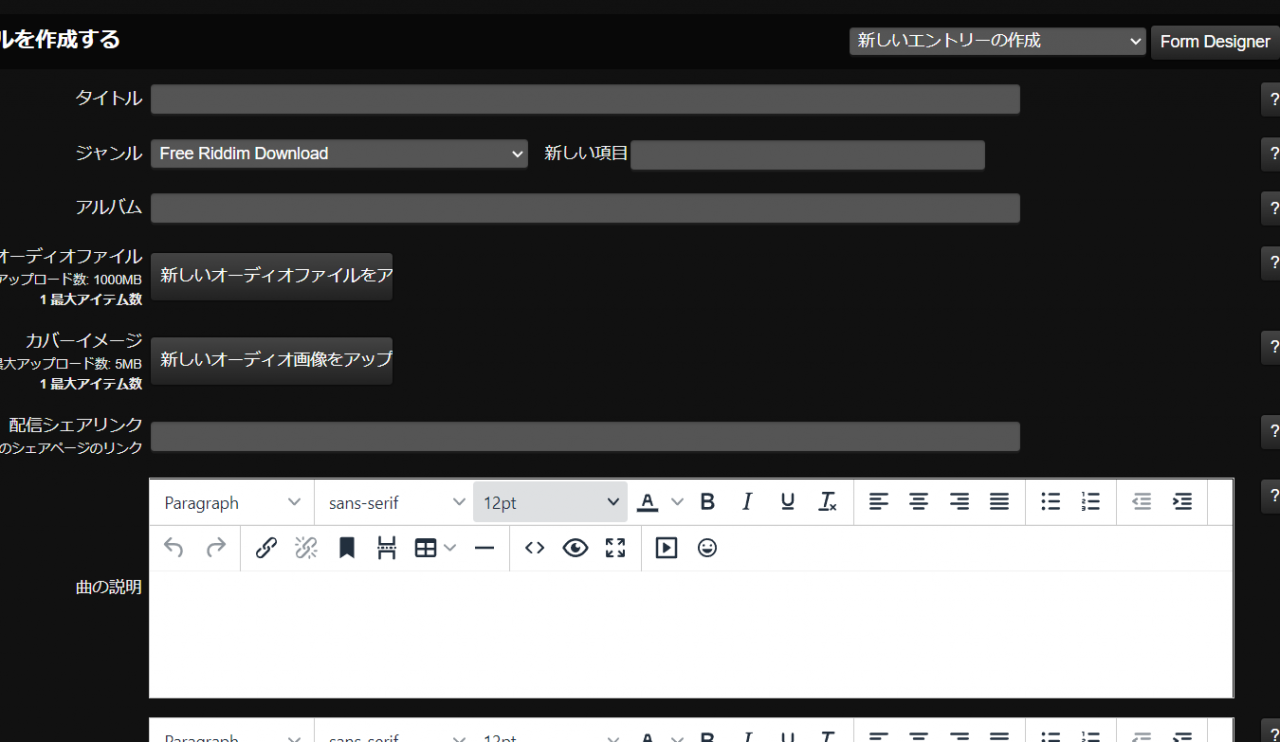Viewport: 1280px width, 742px height.
Task: Click the タイトル input field
Action: point(585,99)
